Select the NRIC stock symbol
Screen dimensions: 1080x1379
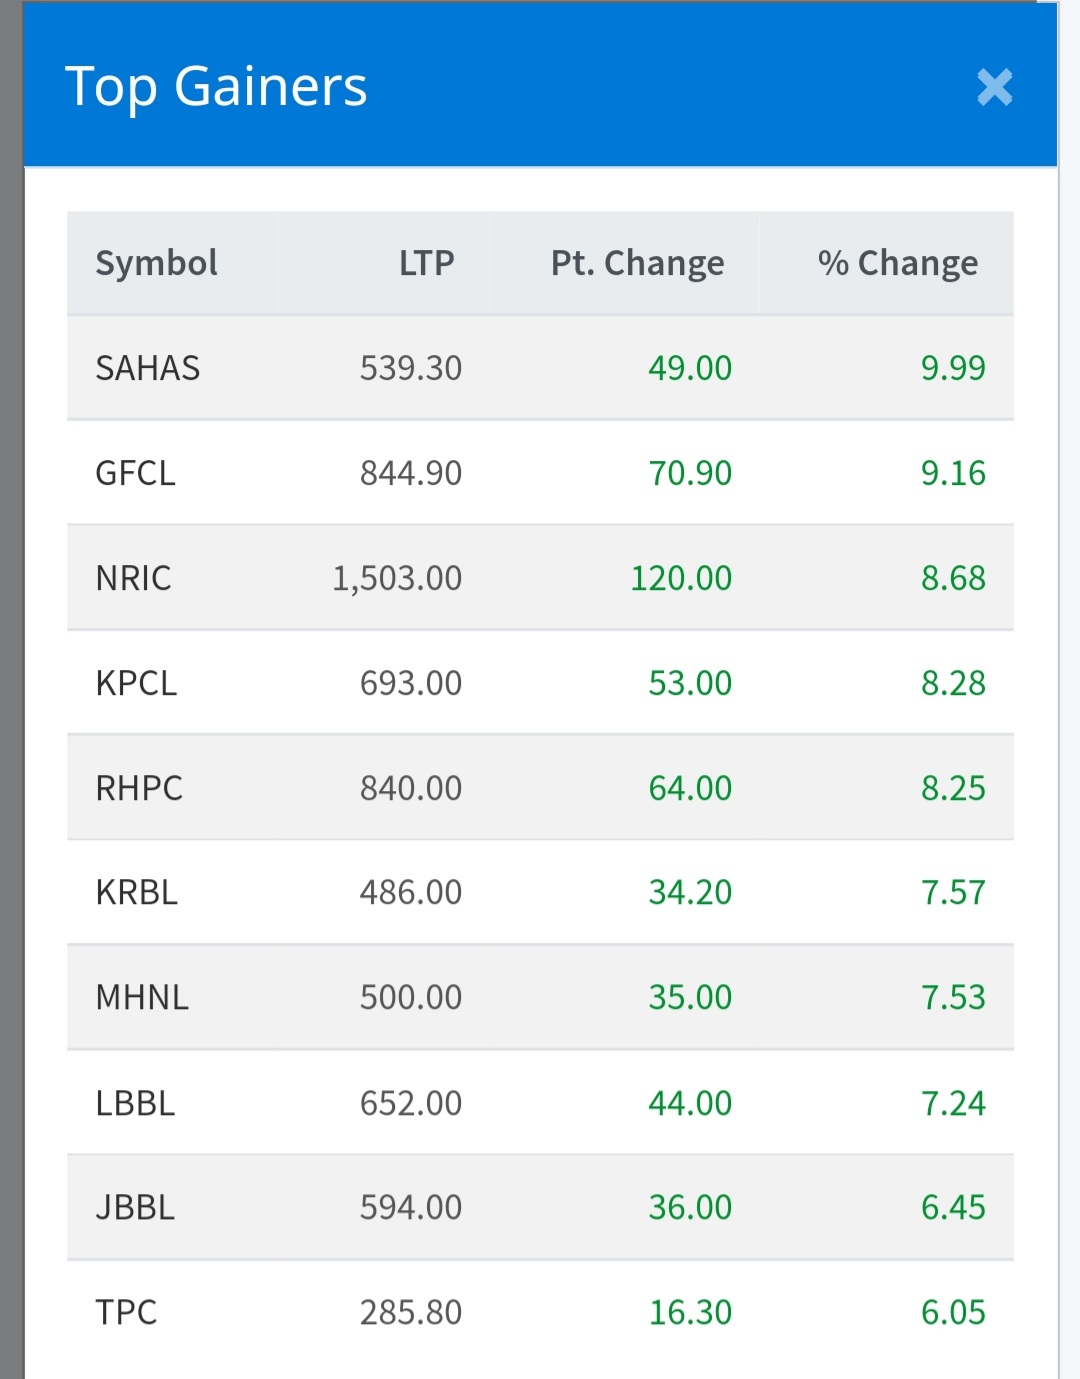(x=134, y=578)
